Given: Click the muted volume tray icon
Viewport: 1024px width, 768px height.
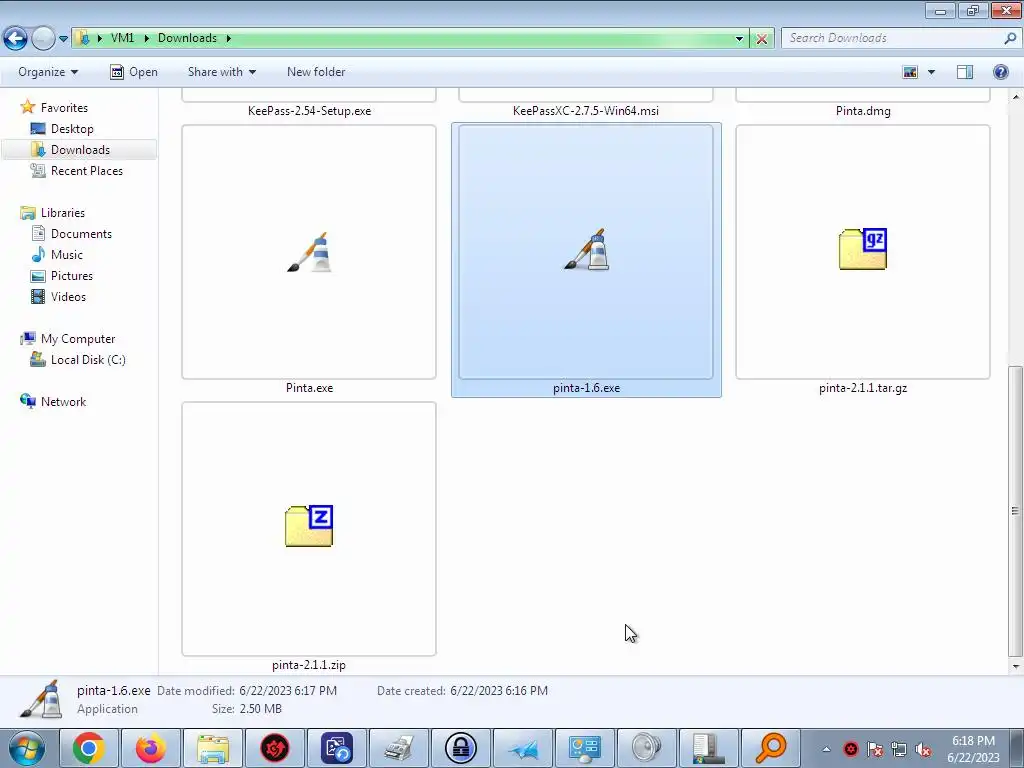Looking at the screenshot, I should pyautogui.click(x=923, y=750).
